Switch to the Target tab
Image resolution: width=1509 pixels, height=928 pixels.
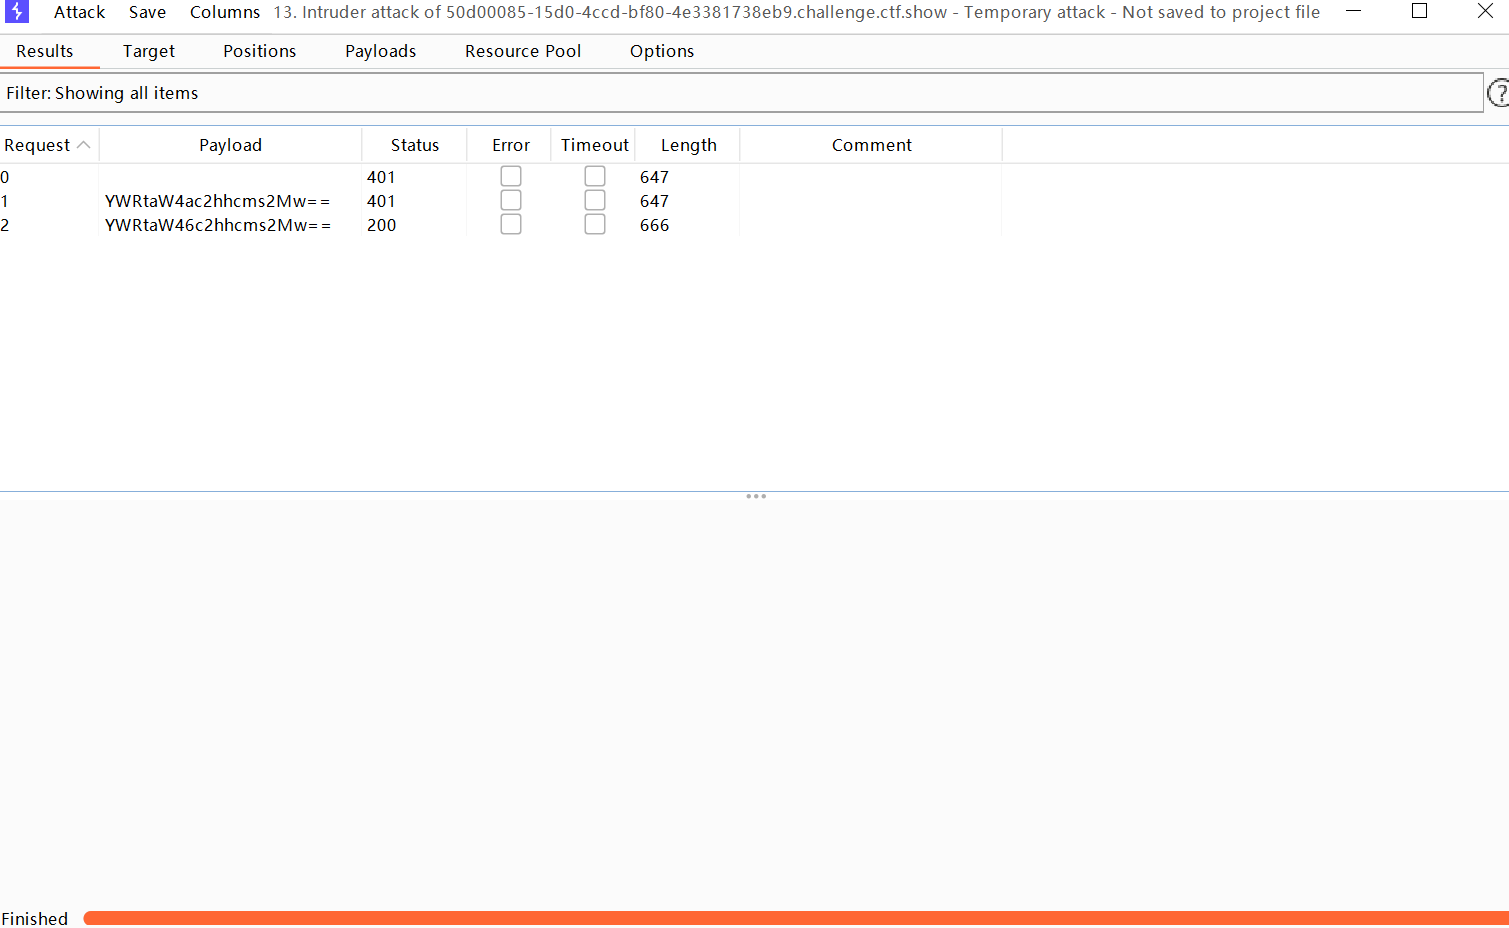(149, 51)
